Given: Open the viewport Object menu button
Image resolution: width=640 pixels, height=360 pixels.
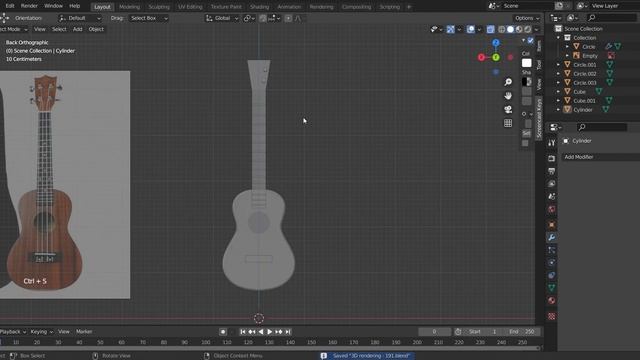Looking at the screenshot, I should (x=96, y=29).
